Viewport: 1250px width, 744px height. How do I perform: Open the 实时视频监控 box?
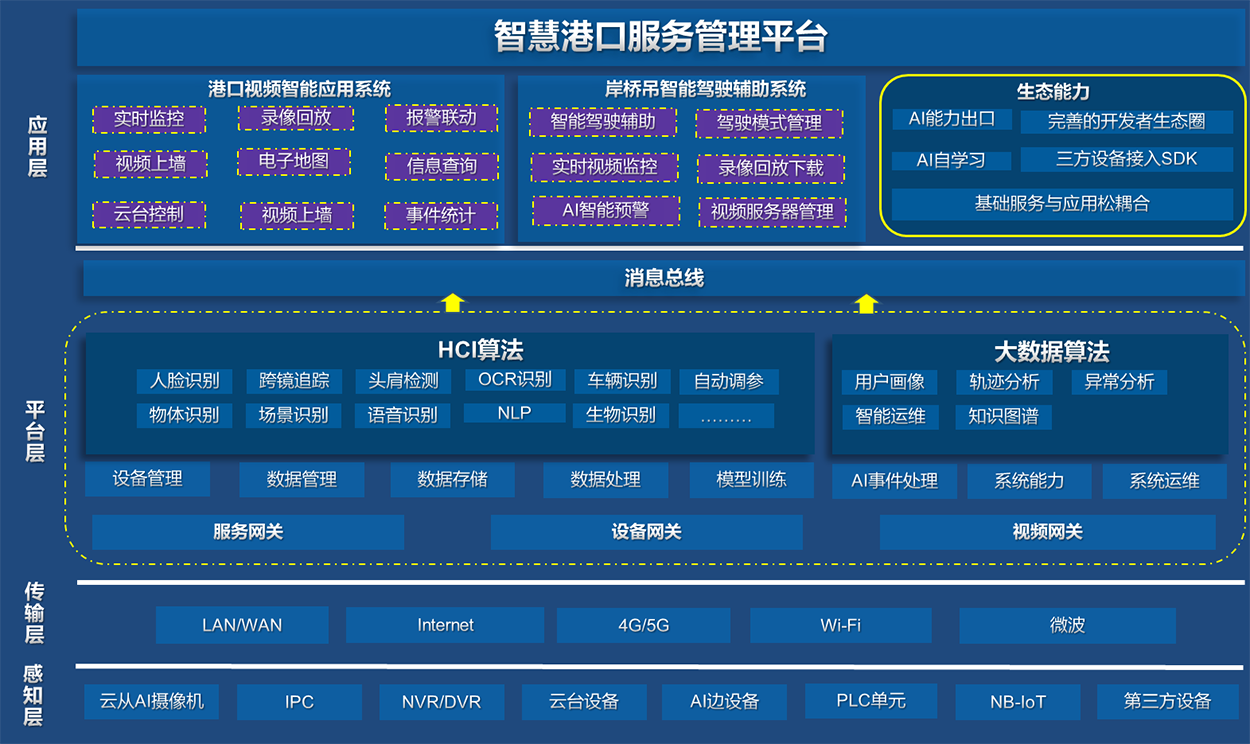click(x=604, y=167)
